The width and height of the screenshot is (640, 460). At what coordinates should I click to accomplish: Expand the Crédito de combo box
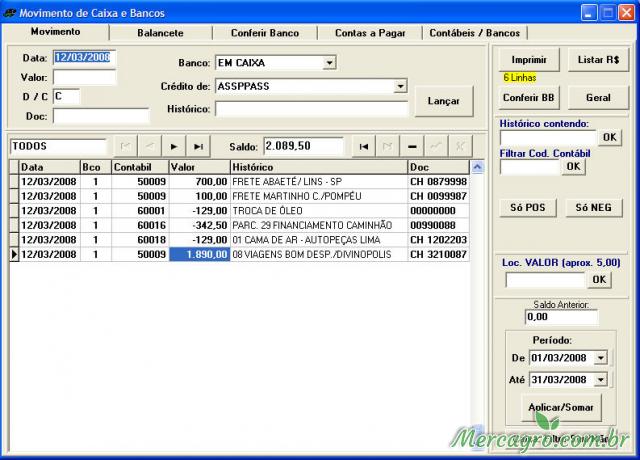tap(400, 86)
